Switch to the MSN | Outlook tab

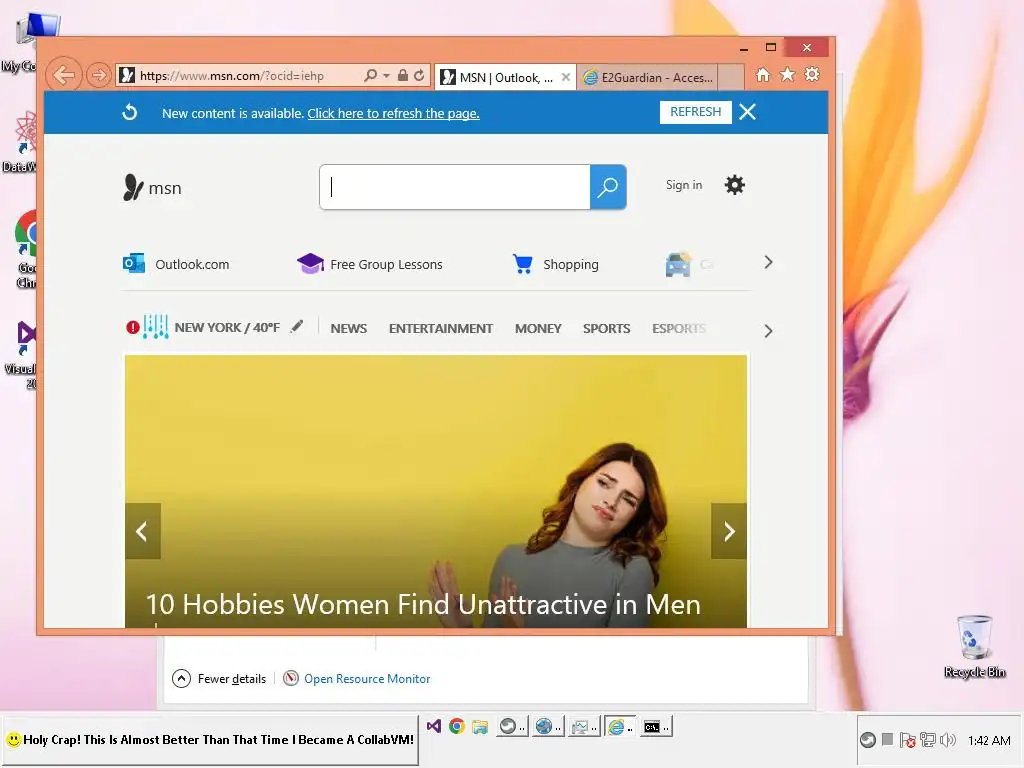tap(498, 78)
